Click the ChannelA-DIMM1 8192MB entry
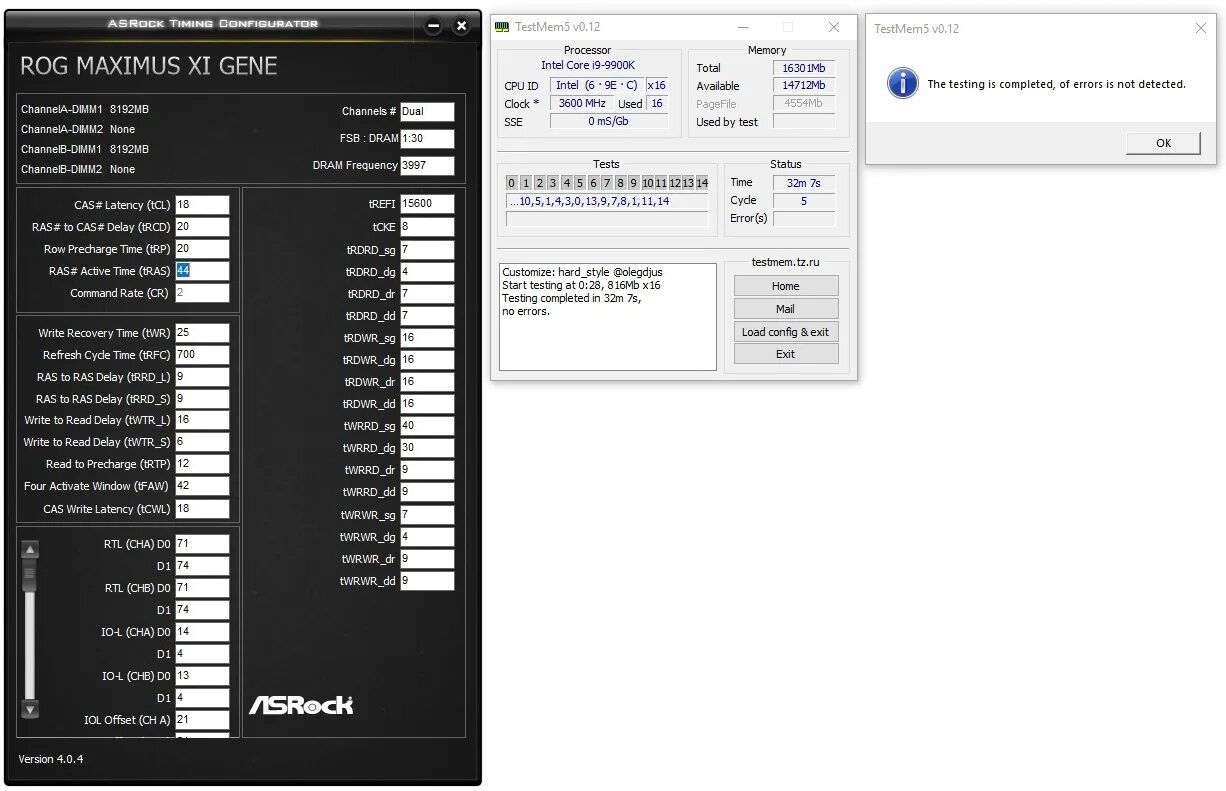The height and width of the screenshot is (791, 1226). 85,109
